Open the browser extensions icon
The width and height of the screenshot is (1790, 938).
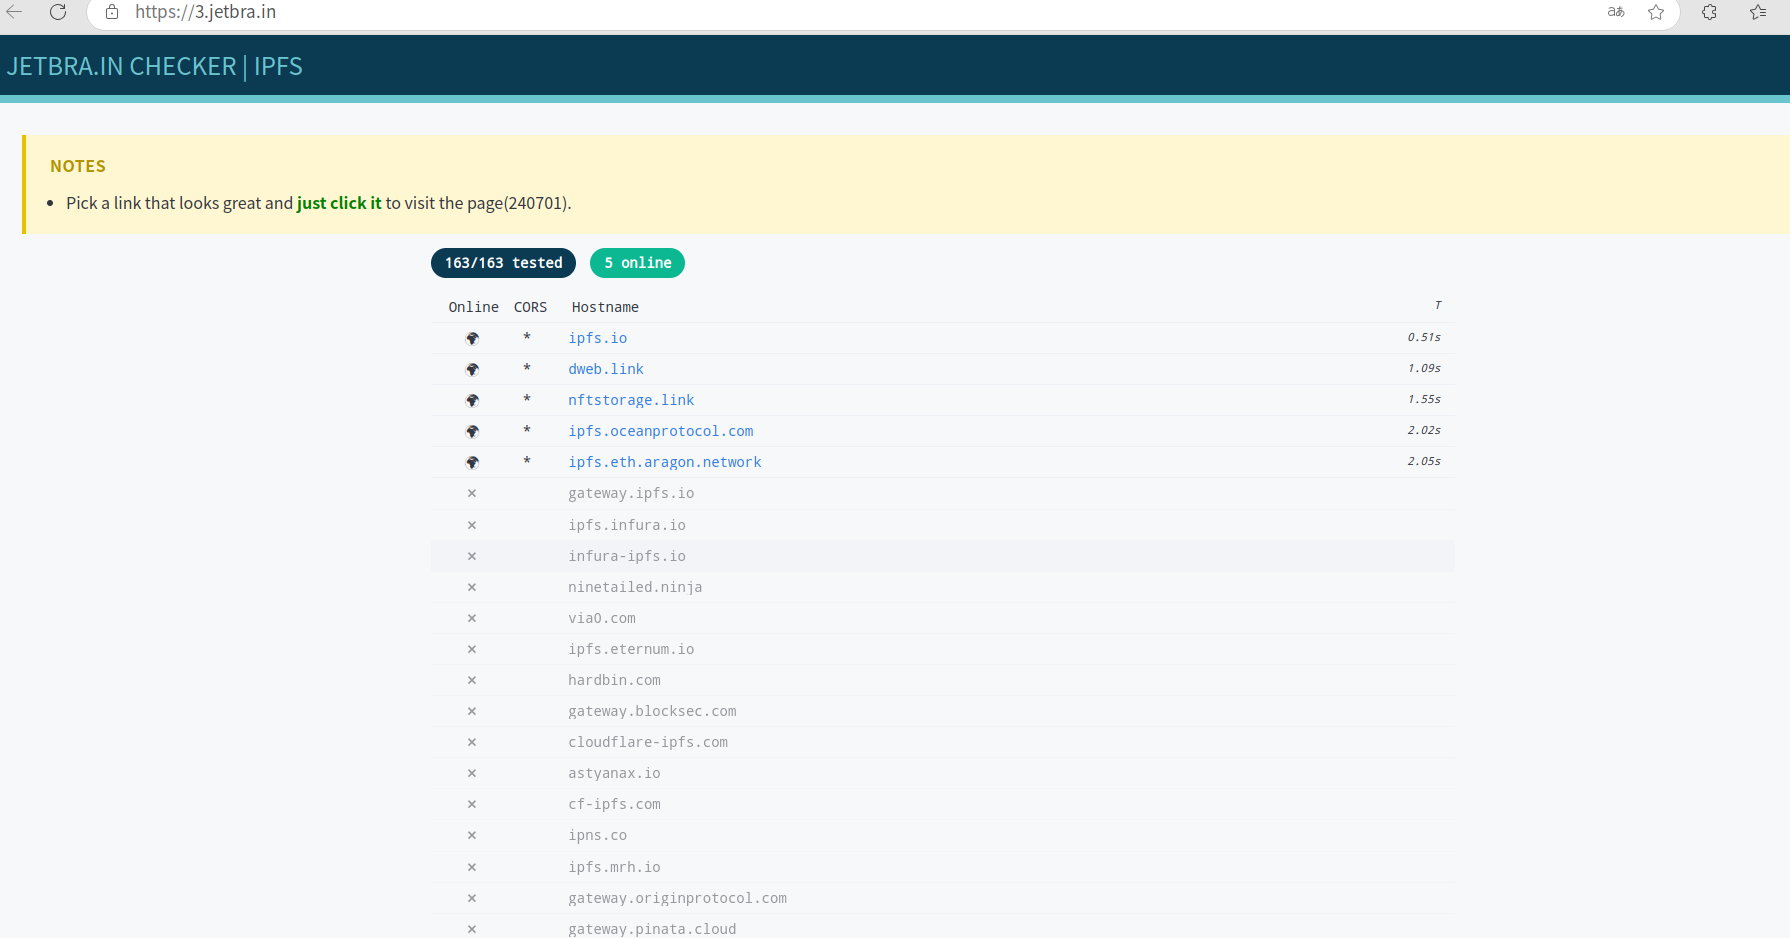click(1709, 12)
